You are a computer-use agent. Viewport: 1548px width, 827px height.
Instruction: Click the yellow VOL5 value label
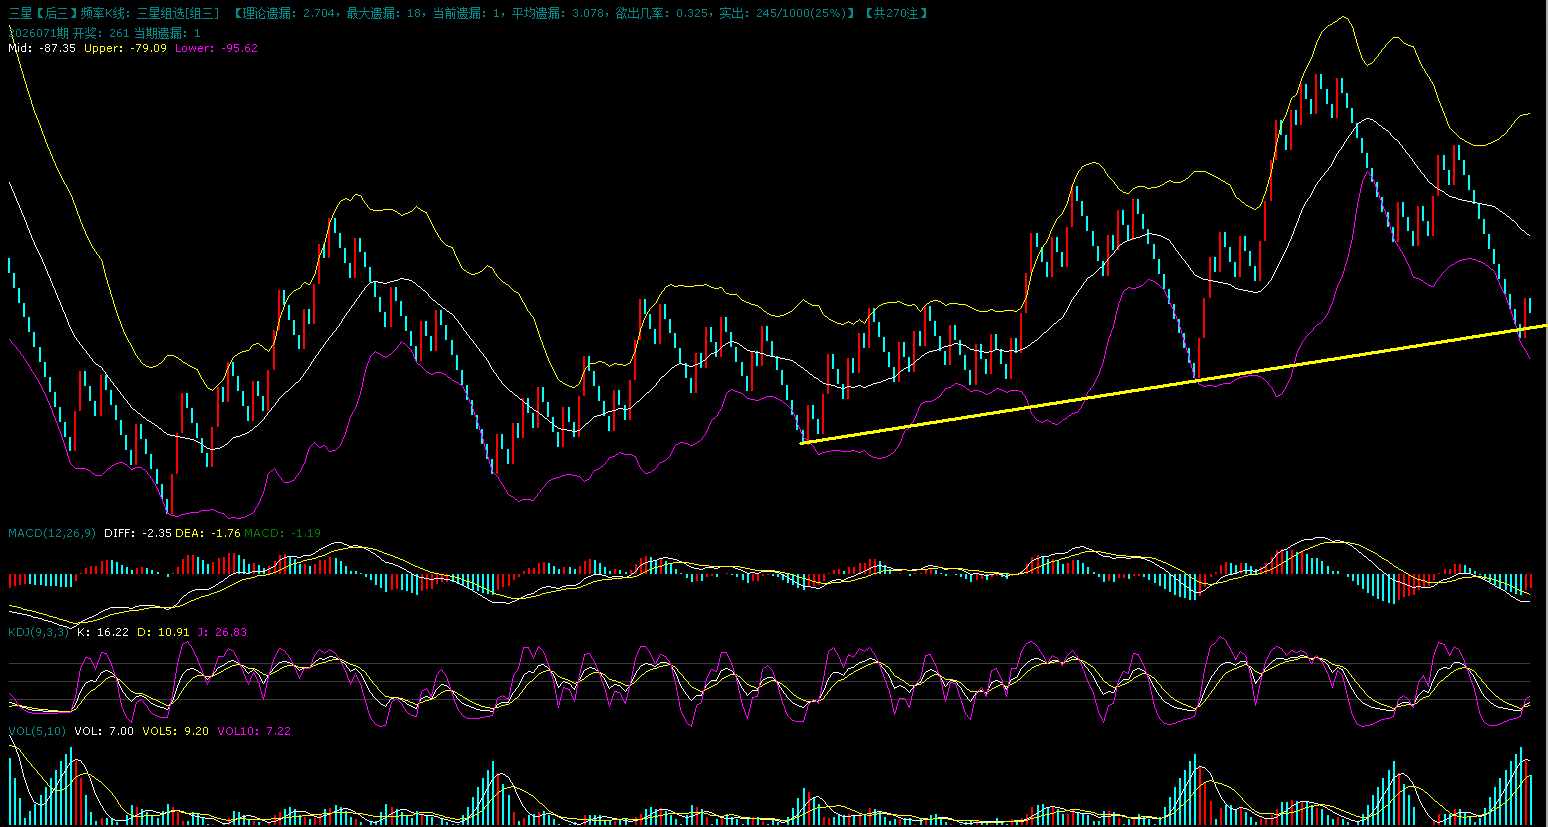coord(175,731)
